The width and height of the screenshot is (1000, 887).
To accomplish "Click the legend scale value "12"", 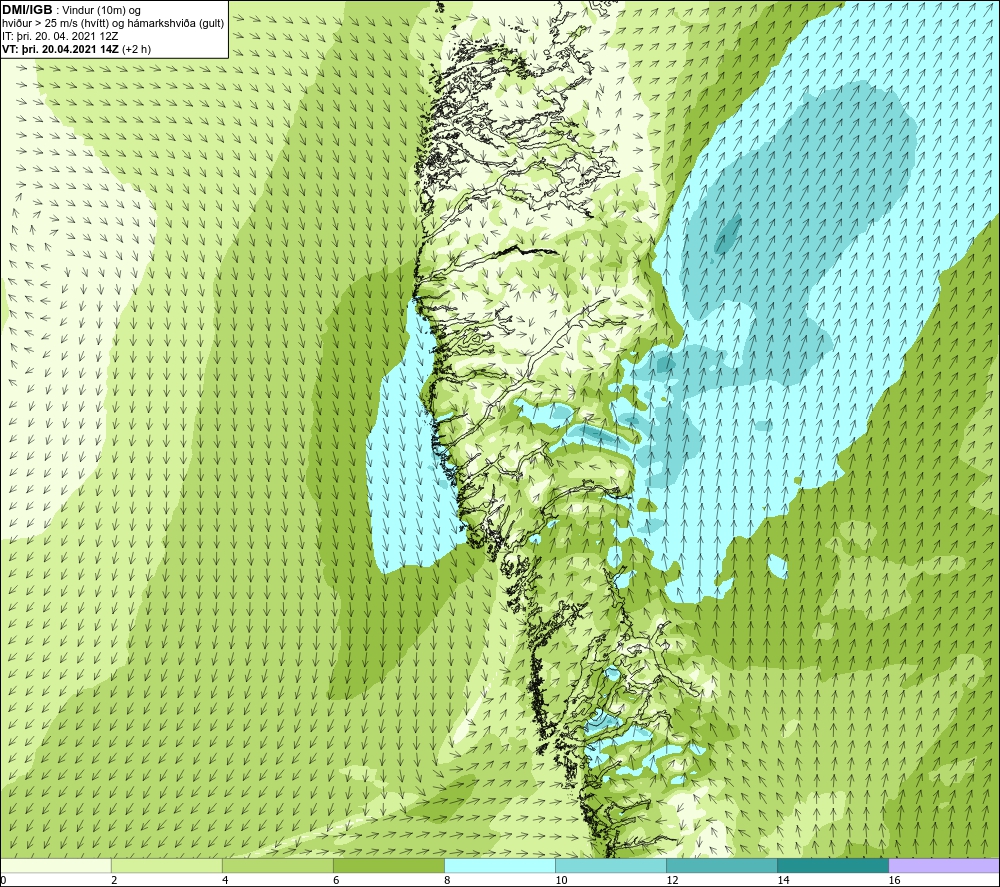I will pyautogui.click(x=672, y=881).
